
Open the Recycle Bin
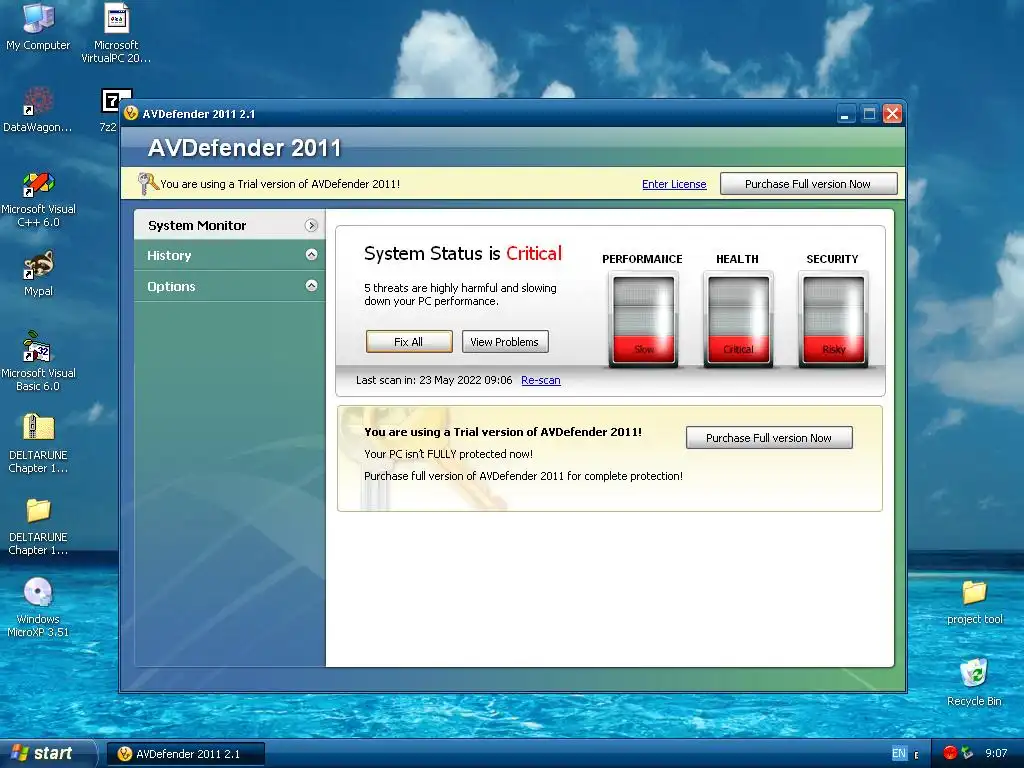click(x=974, y=683)
